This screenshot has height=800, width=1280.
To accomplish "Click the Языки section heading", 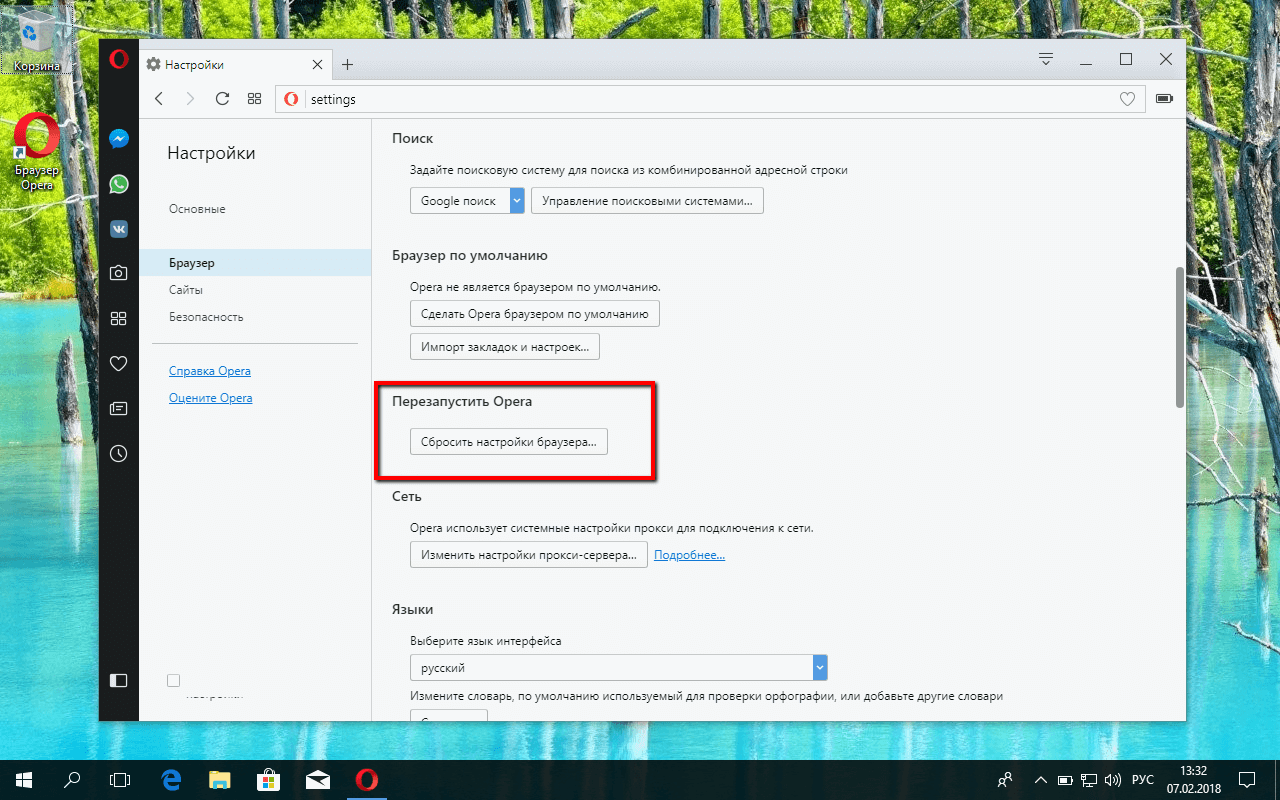I will pyautogui.click(x=413, y=609).
